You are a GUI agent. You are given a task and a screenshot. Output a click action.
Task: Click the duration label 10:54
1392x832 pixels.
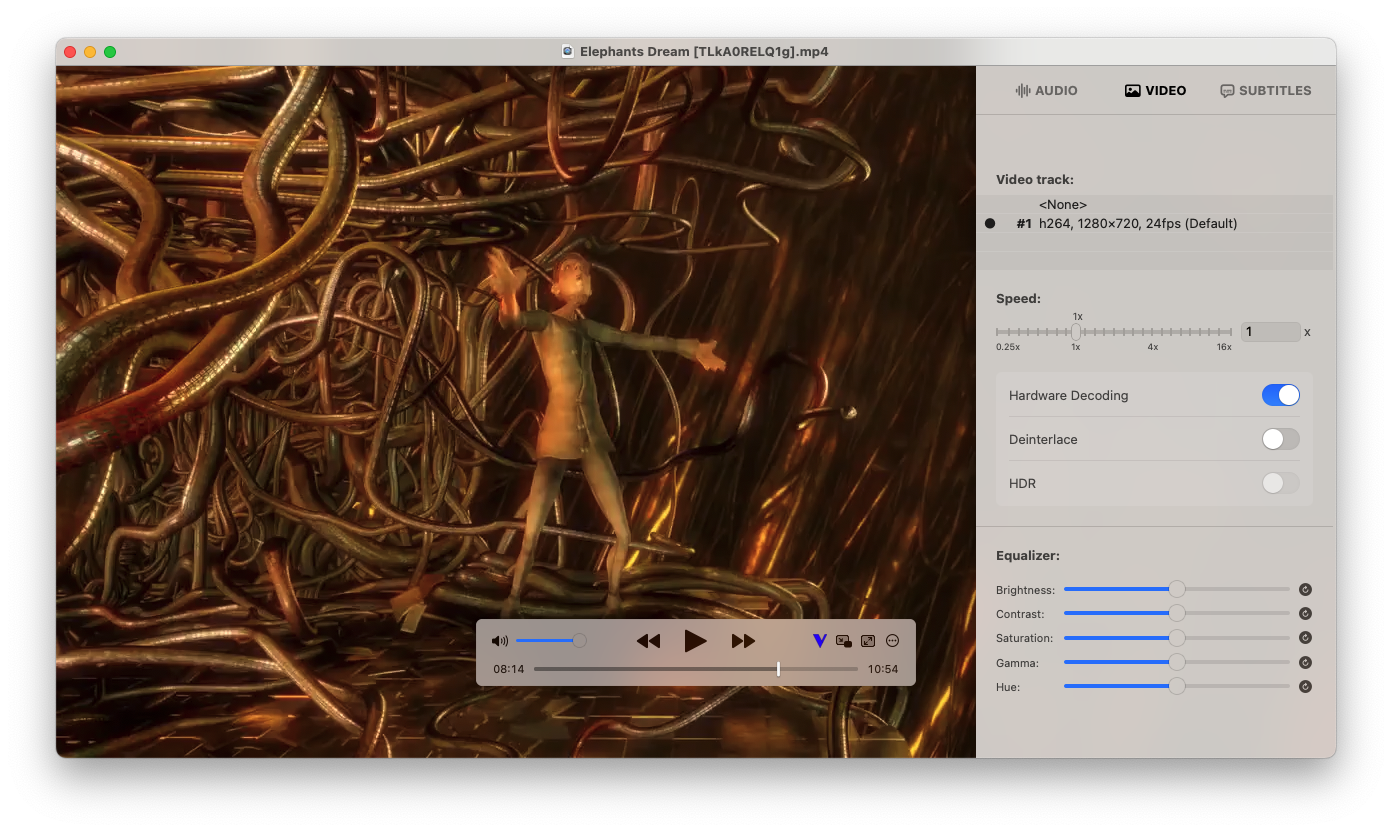point(883,669)
